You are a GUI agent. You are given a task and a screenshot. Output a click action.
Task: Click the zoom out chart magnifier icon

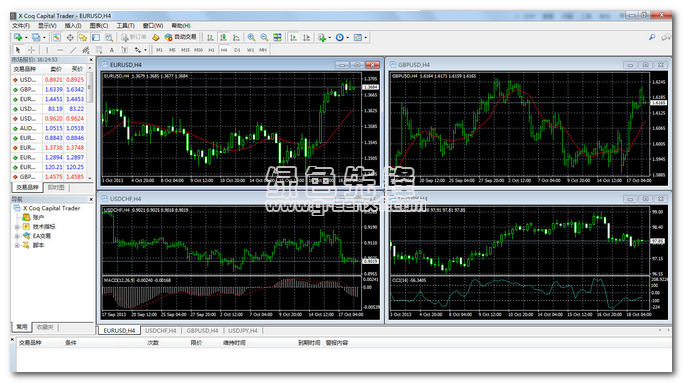[x=264, y=37]
